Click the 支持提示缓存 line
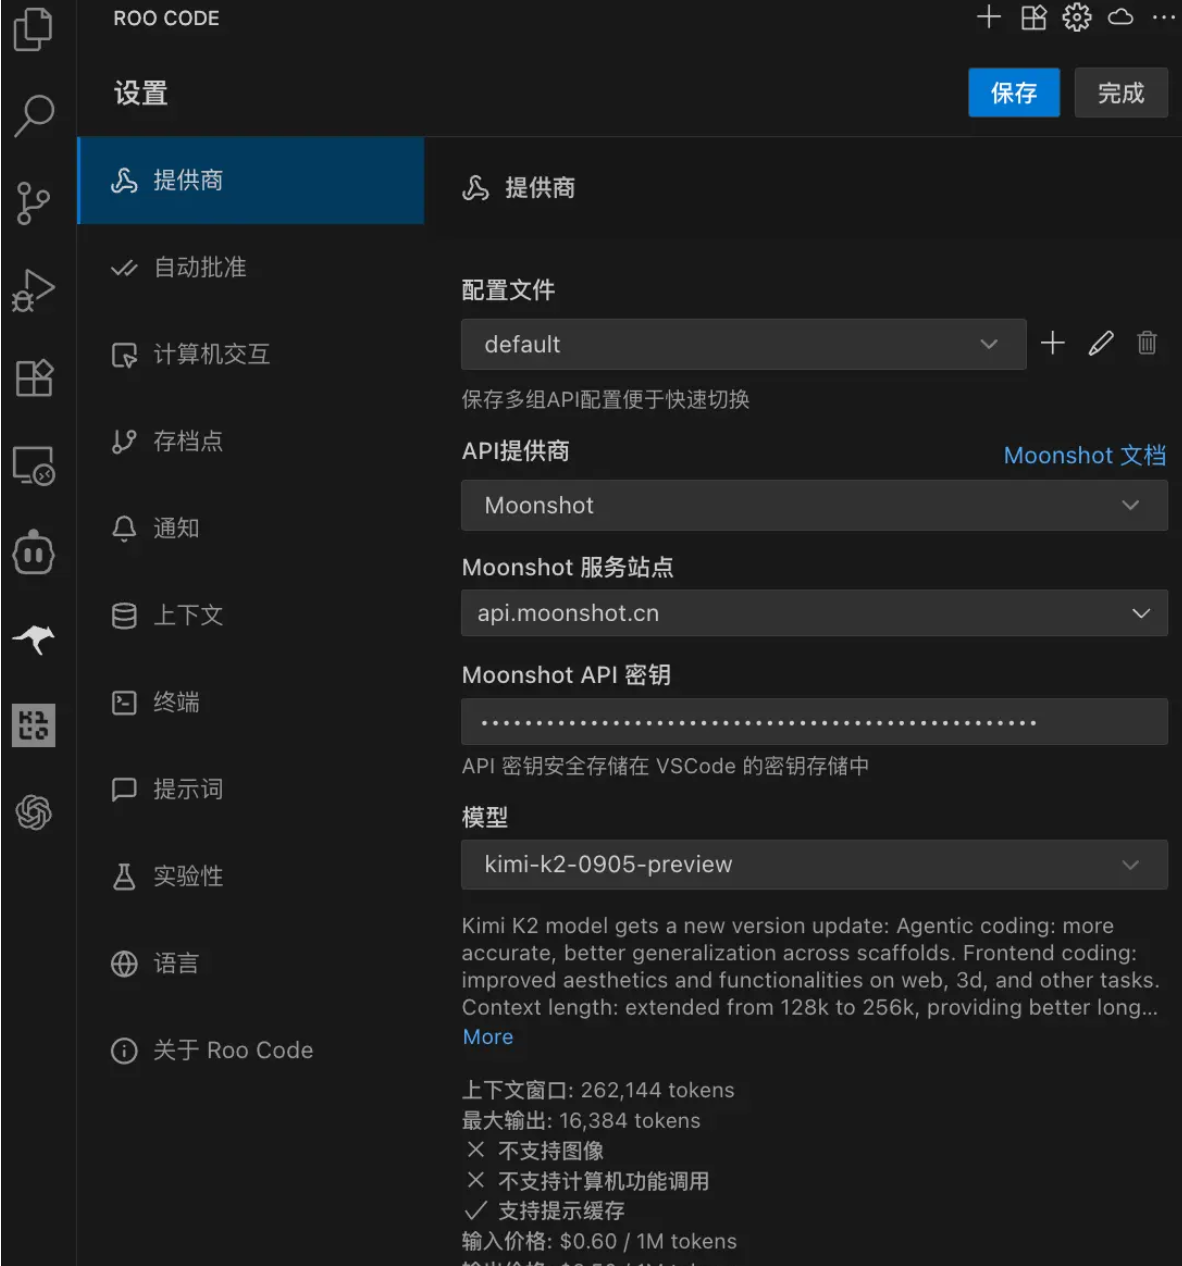The width and height of the screenshot is (1182, 1266). (x=545, y=1211)
